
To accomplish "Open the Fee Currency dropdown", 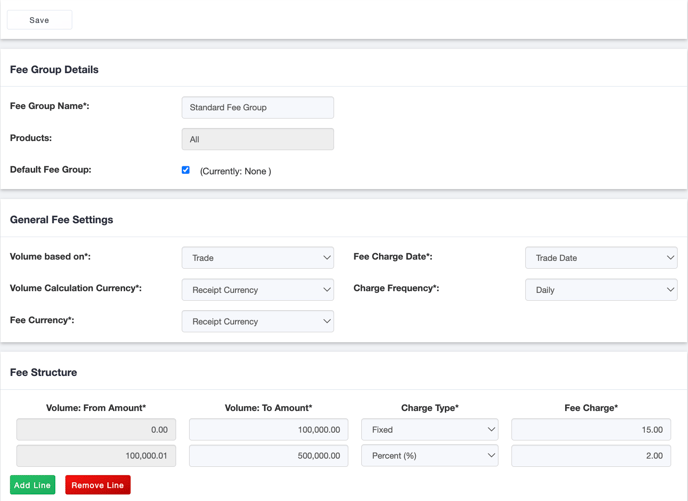I will click(257, 322).
